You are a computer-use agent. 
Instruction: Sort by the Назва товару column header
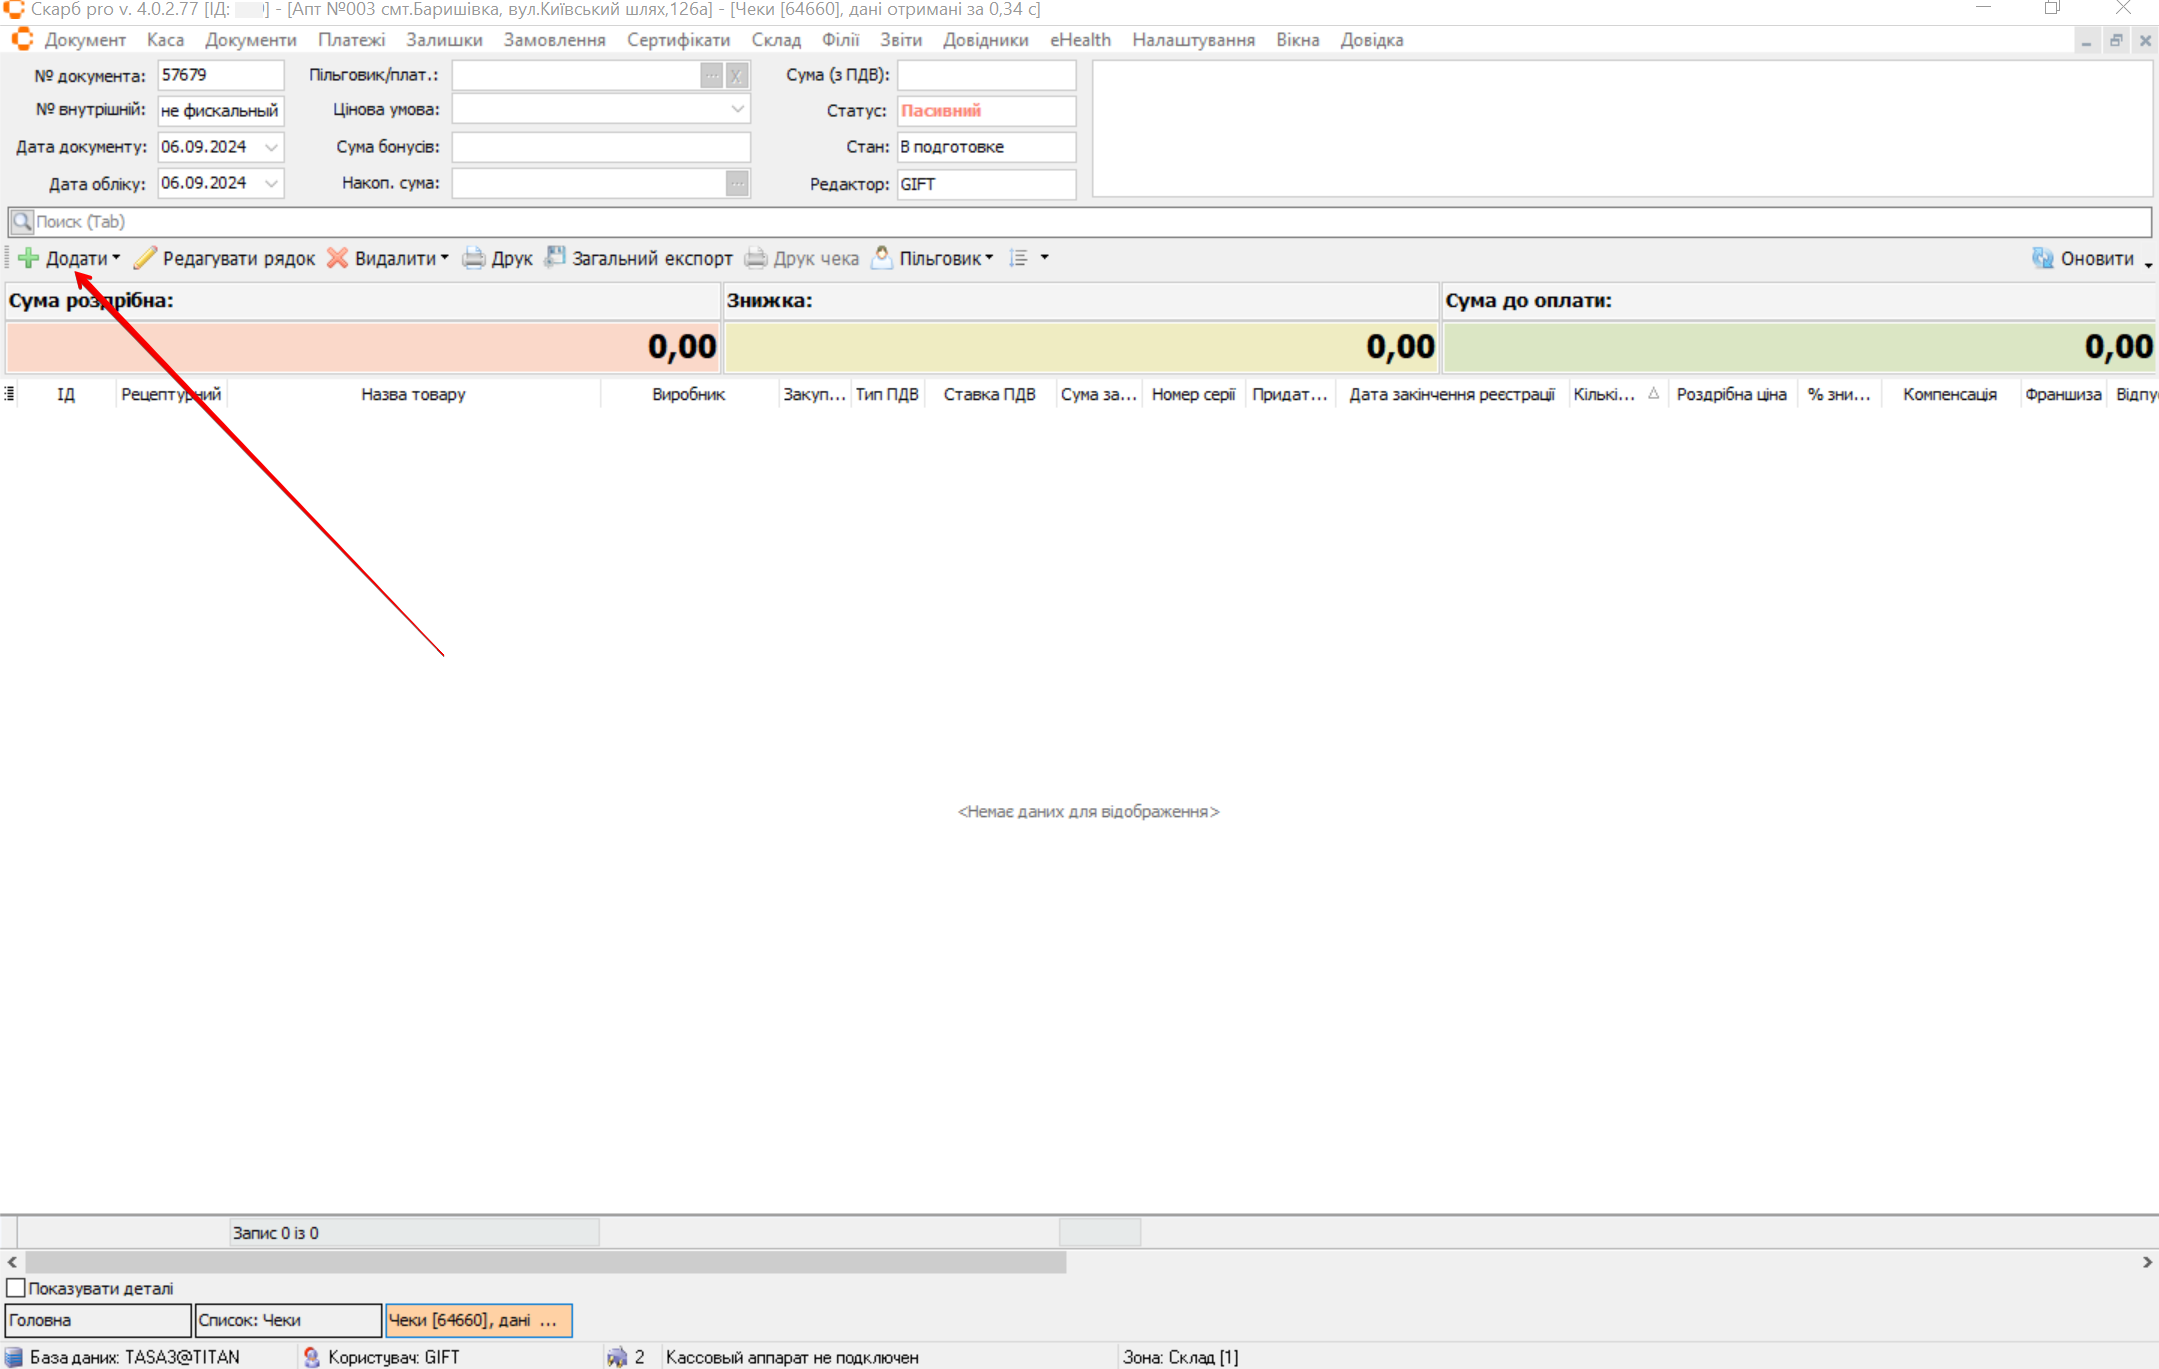[x=413, y=394]
